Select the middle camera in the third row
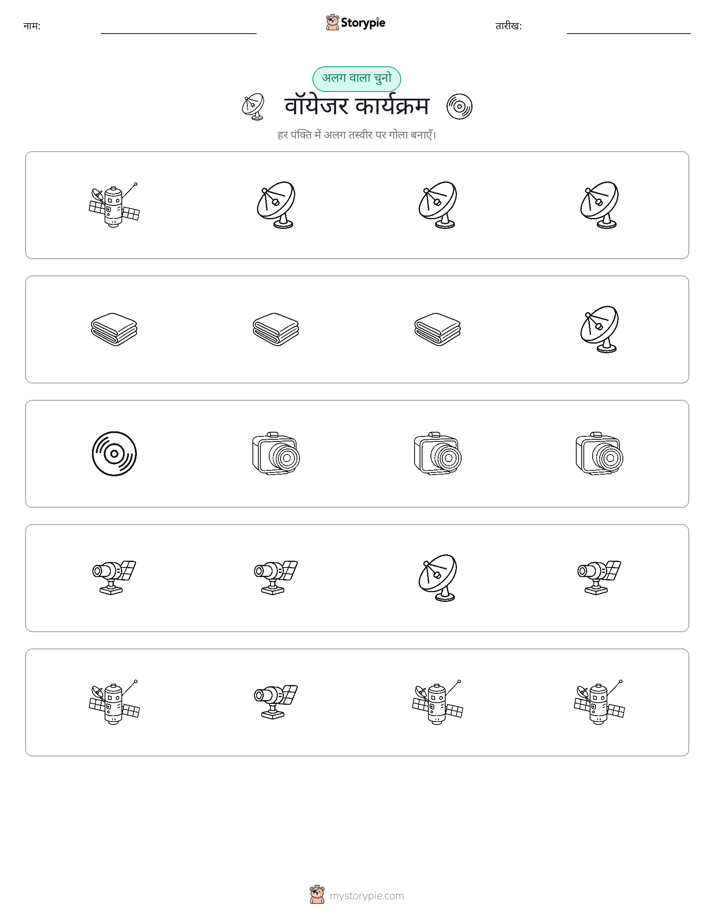This screenshot has height=924, width=714. pyautogui.click(x=438, y=454)
